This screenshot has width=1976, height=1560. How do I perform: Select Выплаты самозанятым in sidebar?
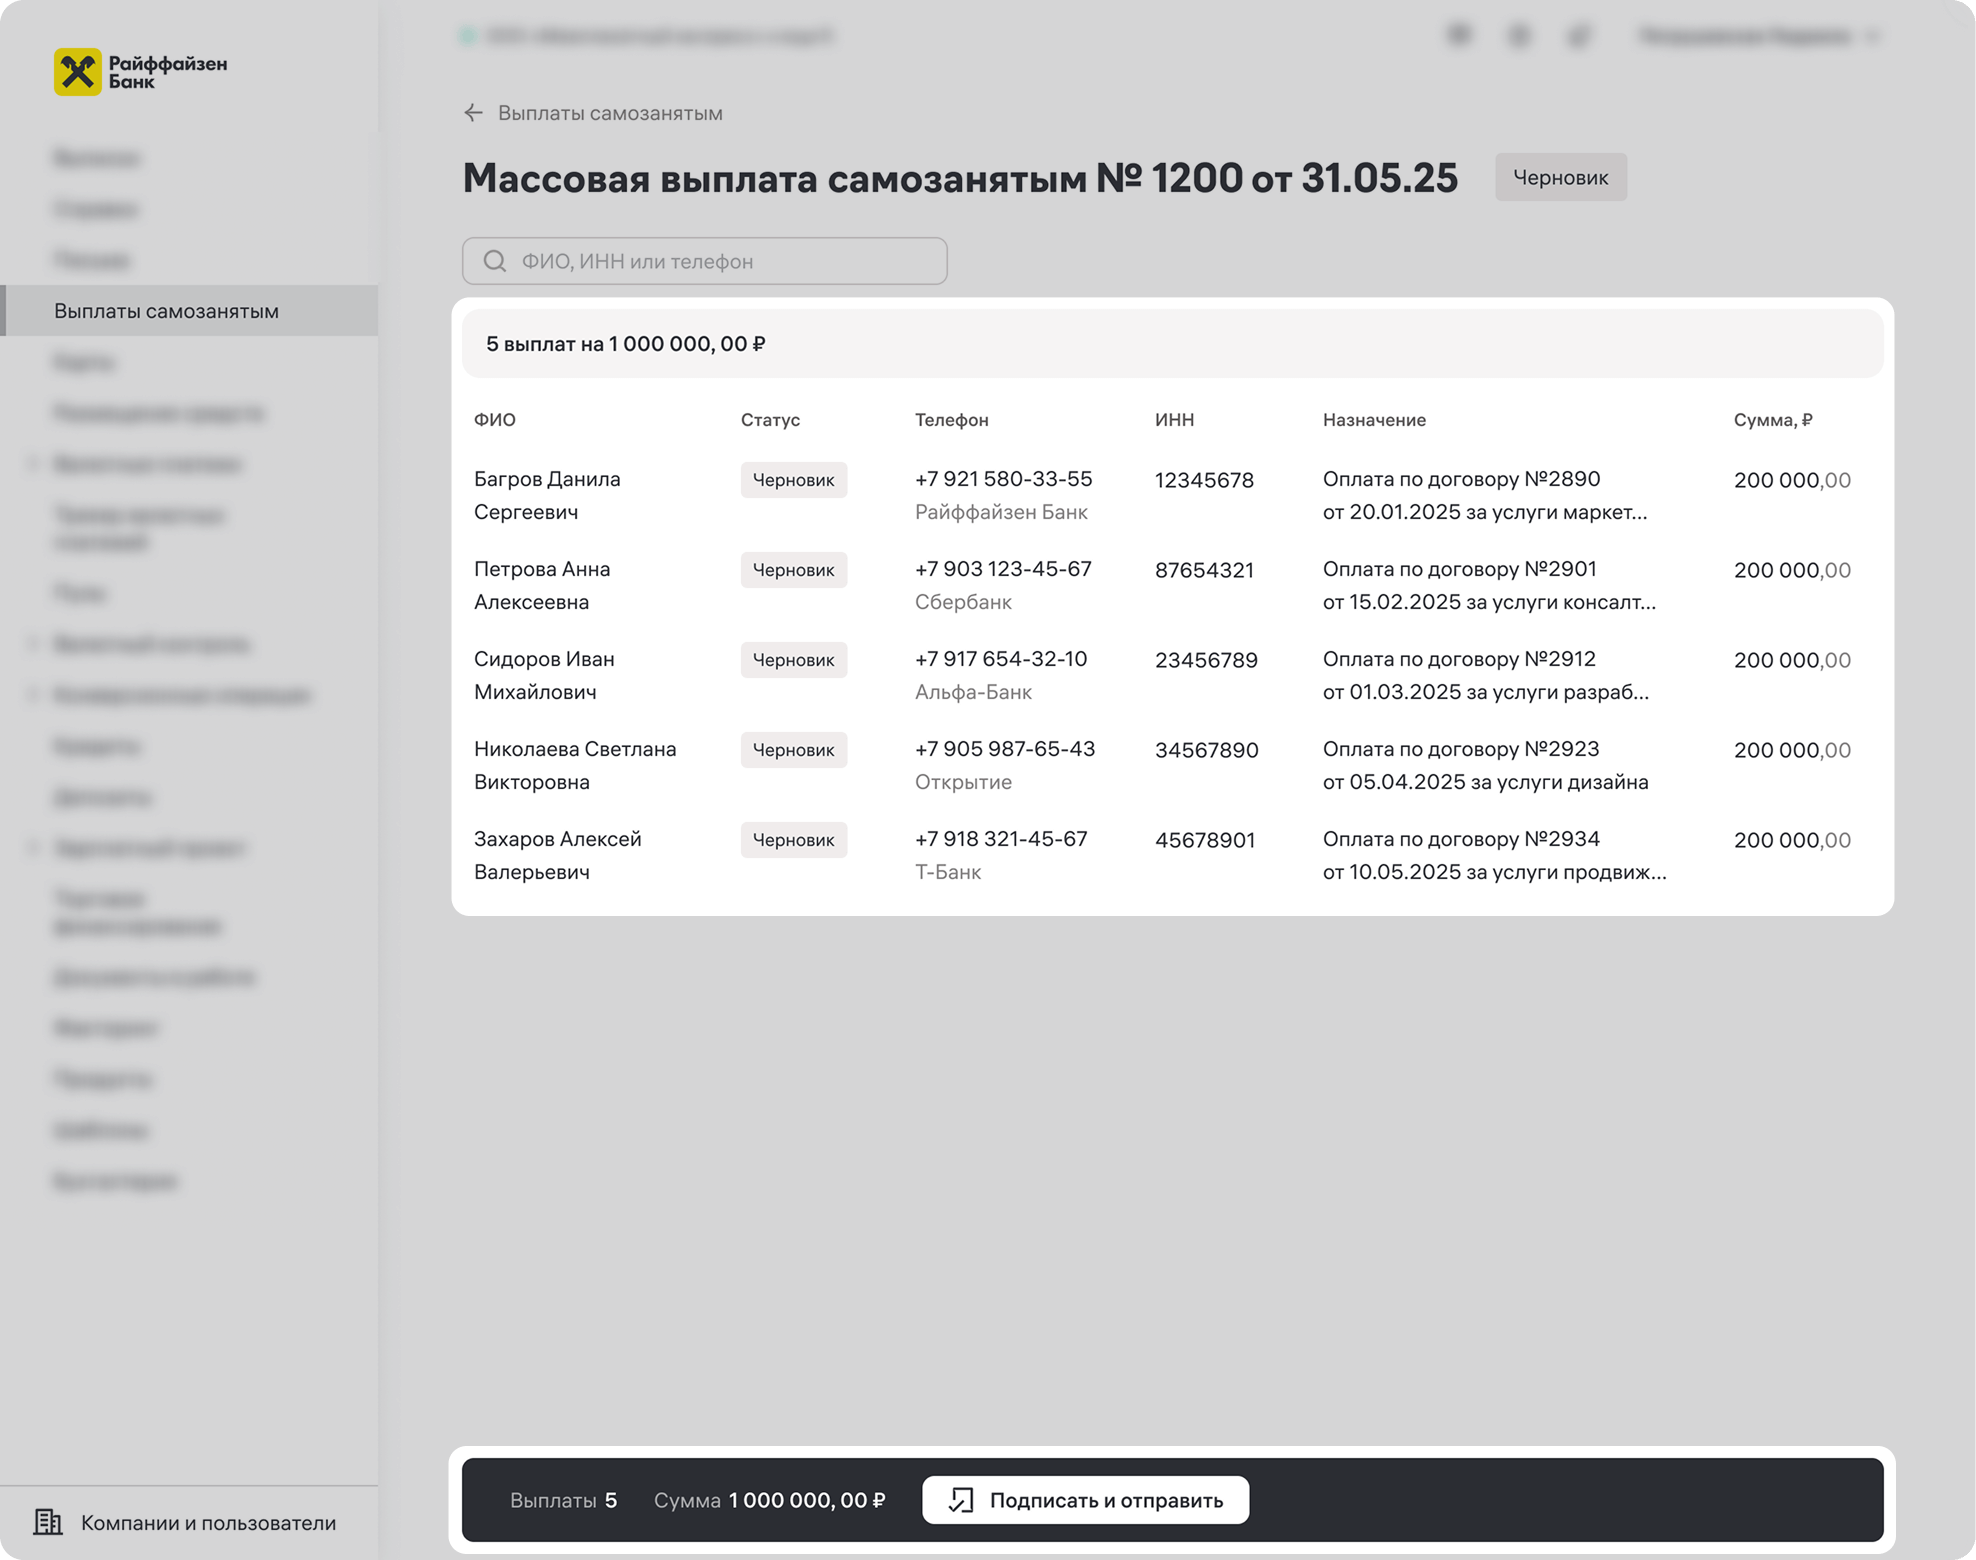pyautogui.click(x=166, y=311)
